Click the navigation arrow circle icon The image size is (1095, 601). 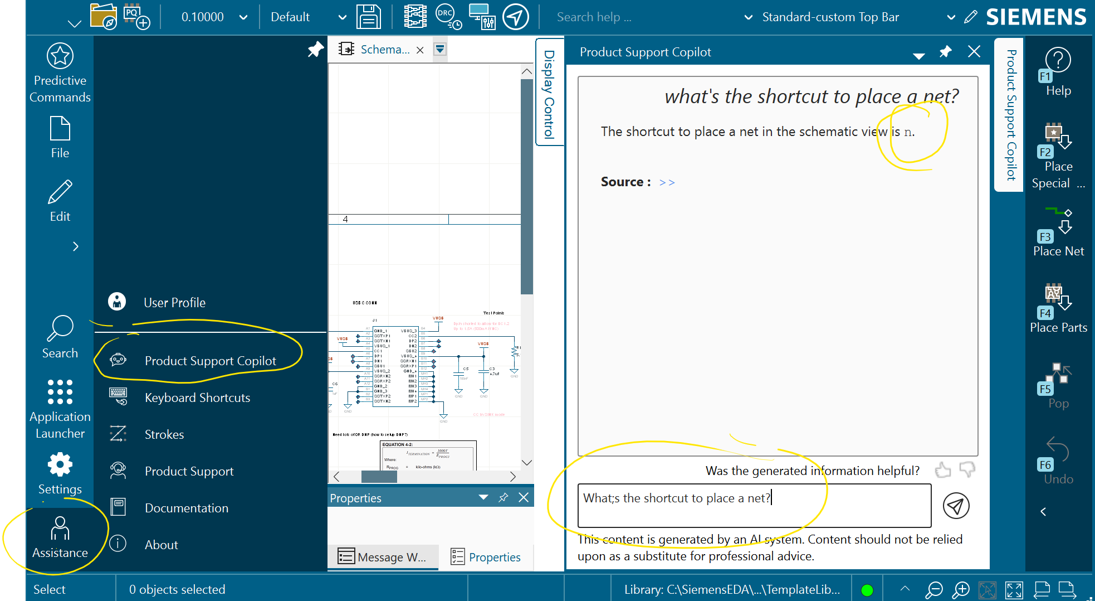(x=515, y=16)
